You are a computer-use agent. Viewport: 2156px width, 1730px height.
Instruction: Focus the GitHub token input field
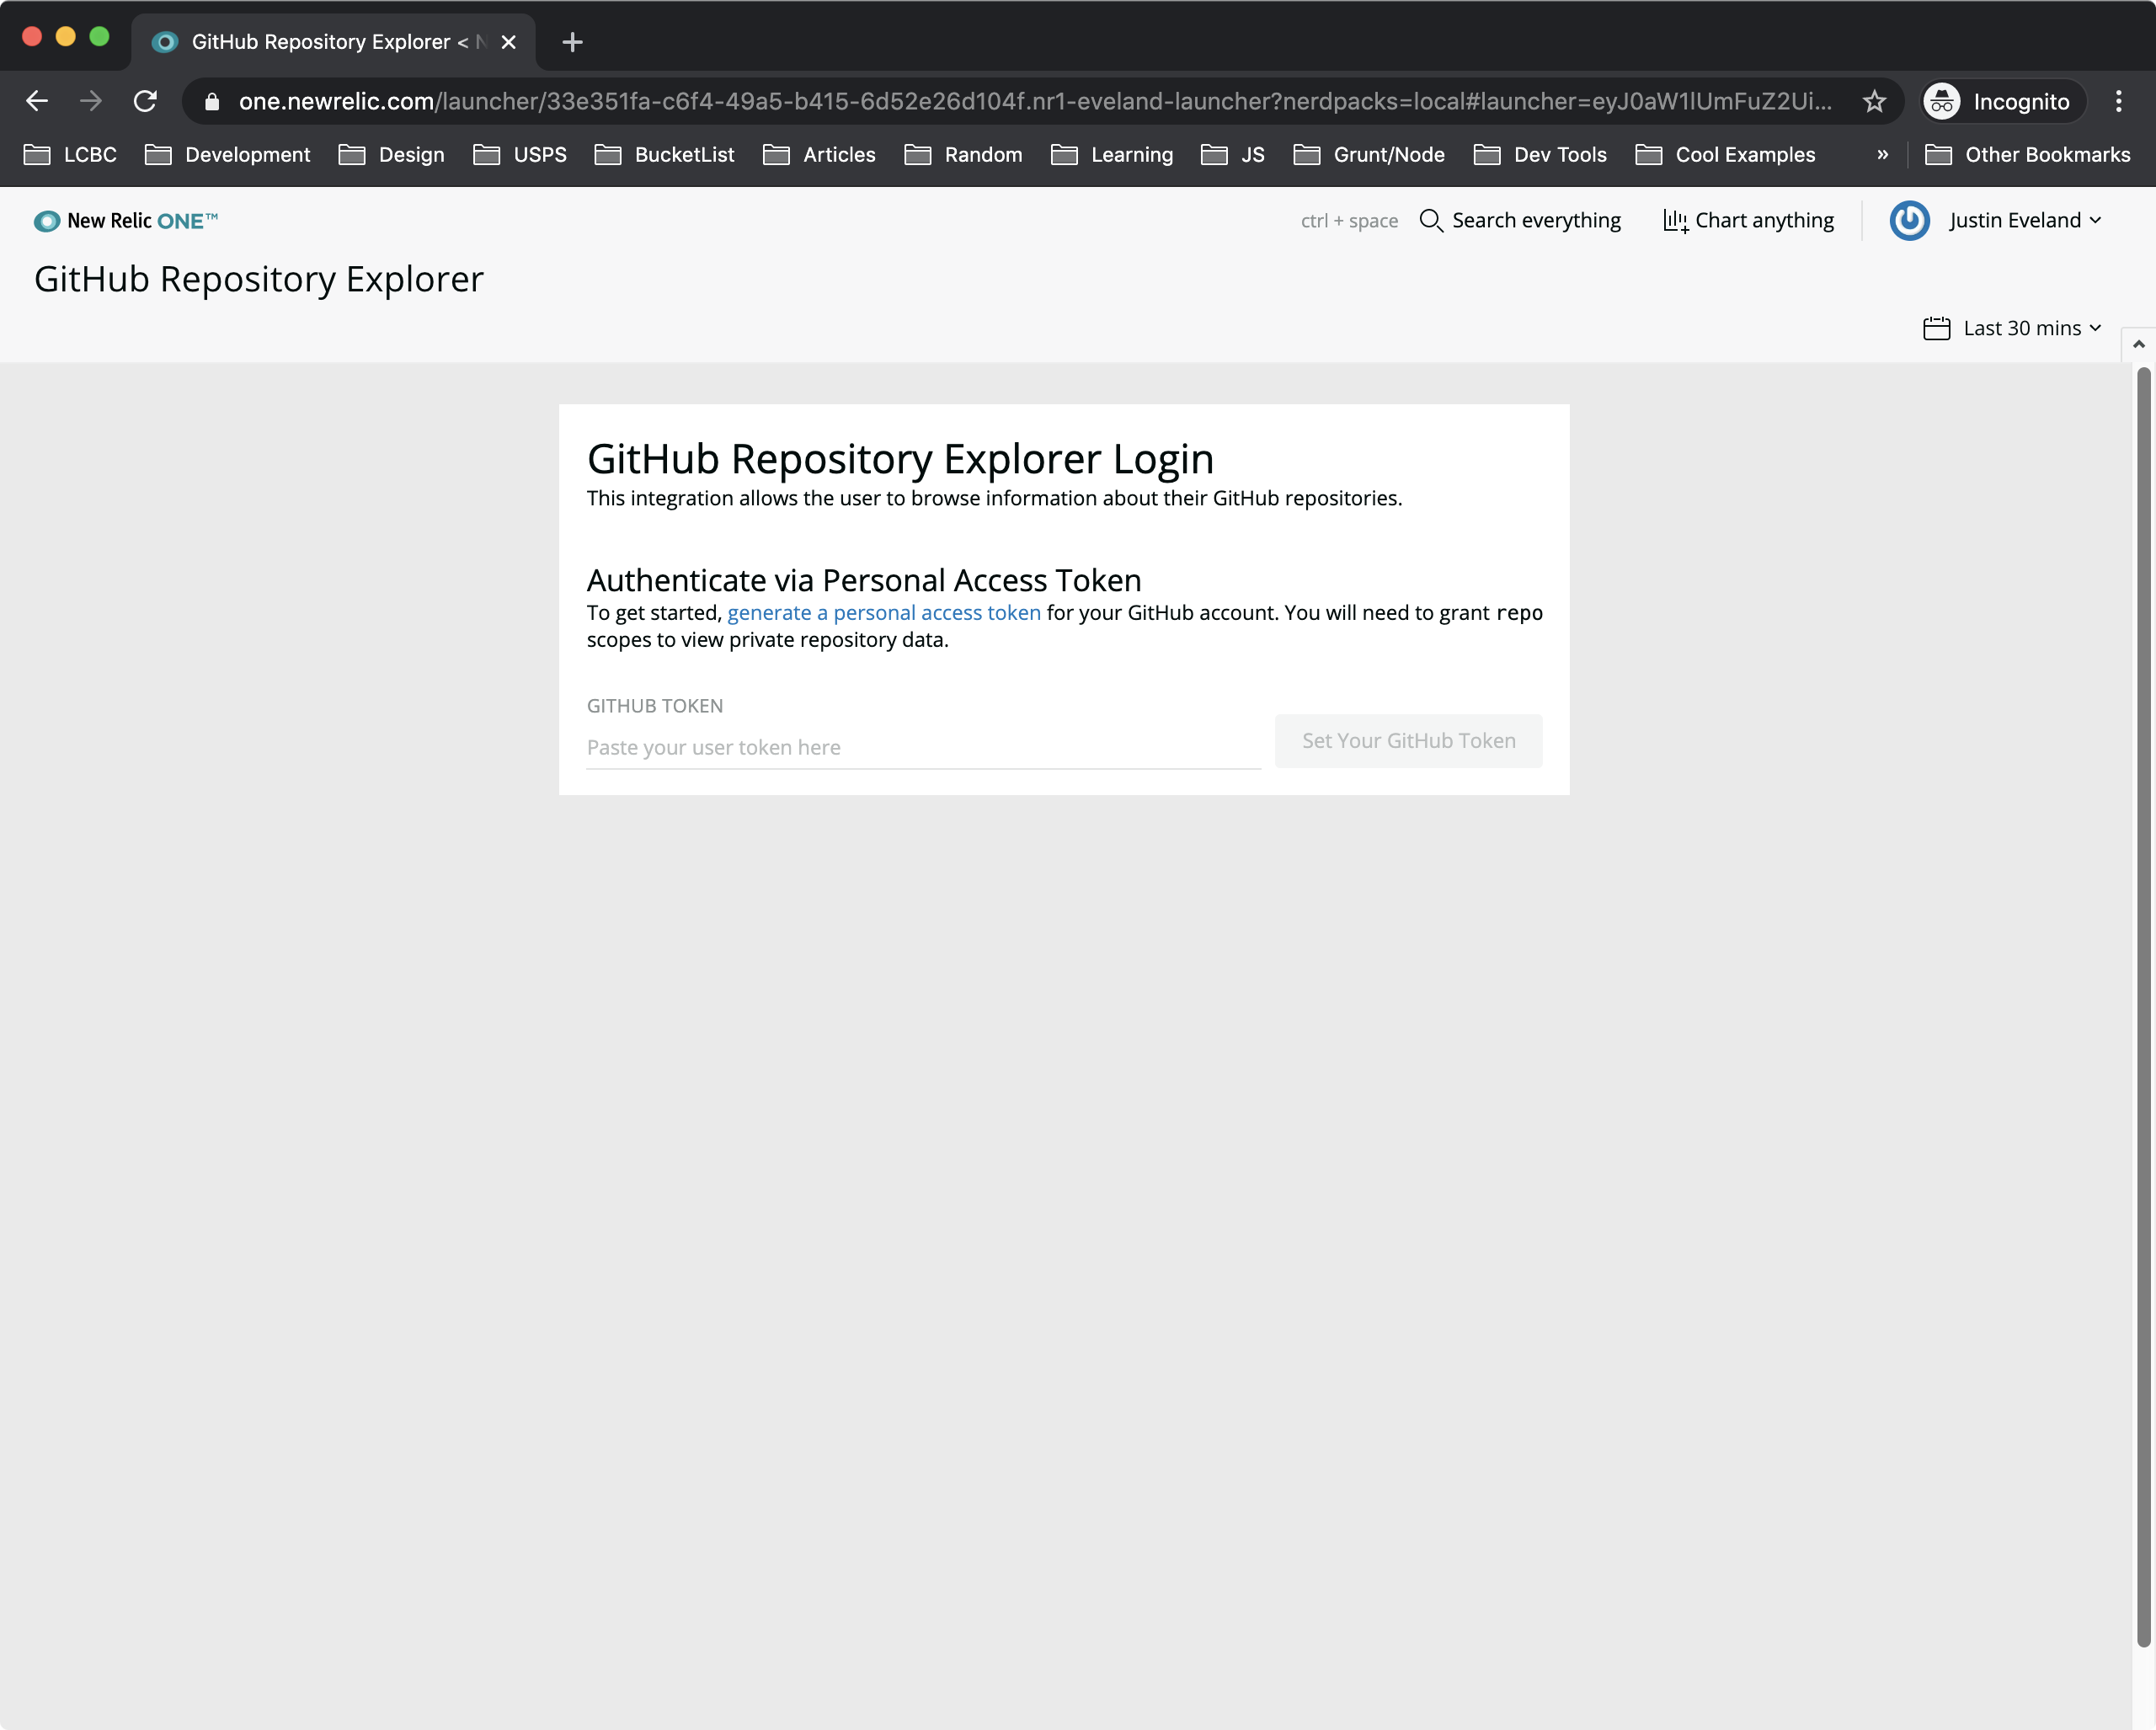point(922,747)
